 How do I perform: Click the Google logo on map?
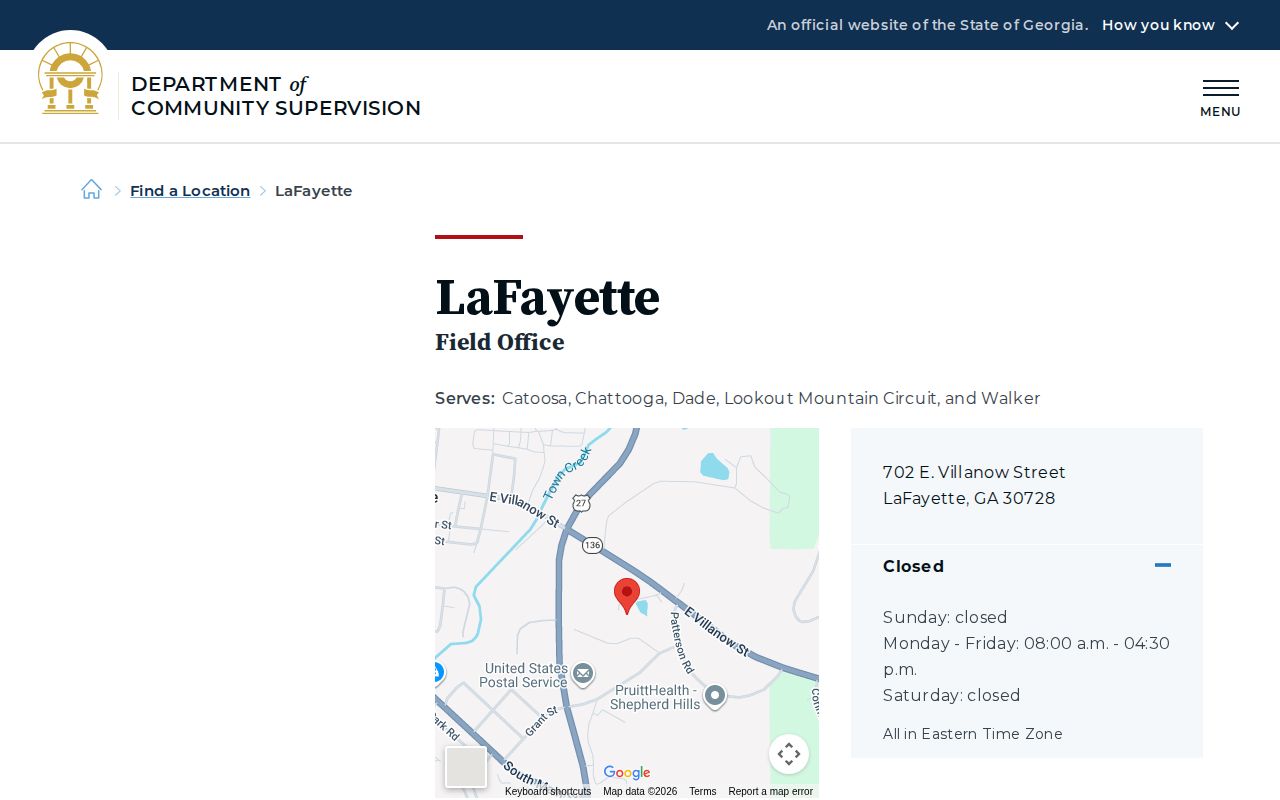point(627,773)
